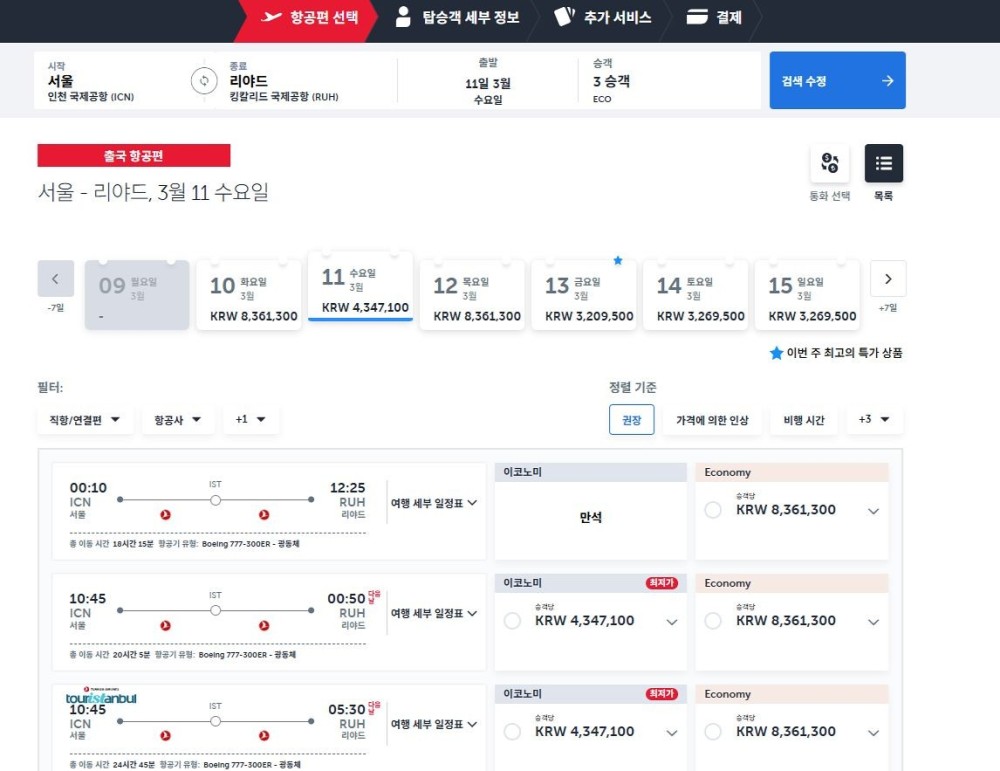Select the March 10 Tuesday date tab
This screenshot has width=1000, height=771.
[x=248, y=295]
